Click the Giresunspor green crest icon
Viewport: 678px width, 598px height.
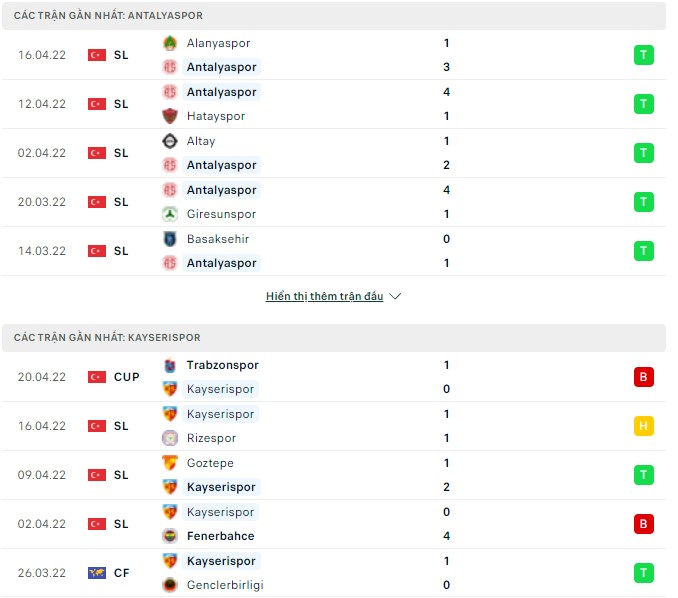(x=170, y=214)
